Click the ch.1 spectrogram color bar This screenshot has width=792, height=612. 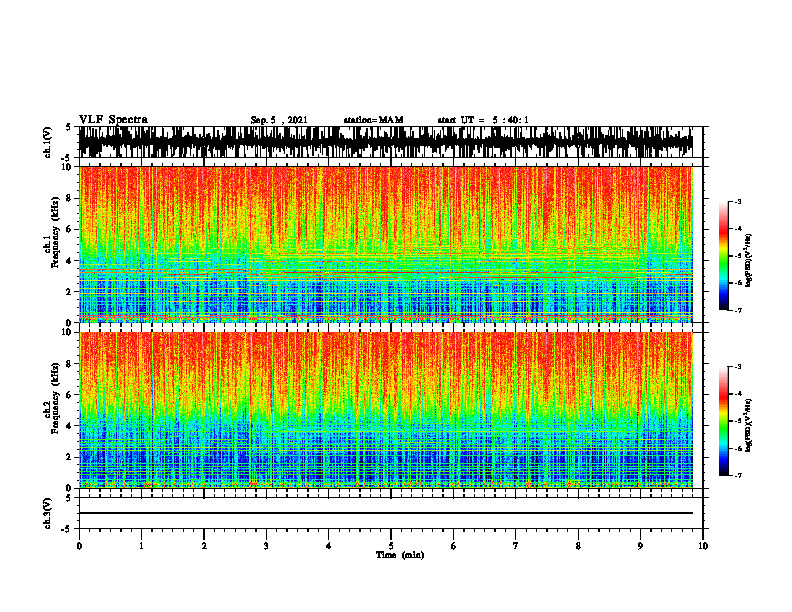point(723,256)
